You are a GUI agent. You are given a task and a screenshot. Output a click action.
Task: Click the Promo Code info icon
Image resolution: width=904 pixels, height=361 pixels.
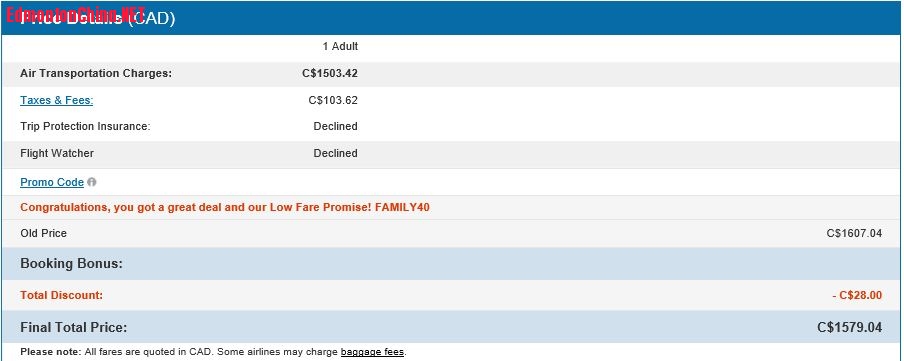pyautogui.click(x=92, y=182)
